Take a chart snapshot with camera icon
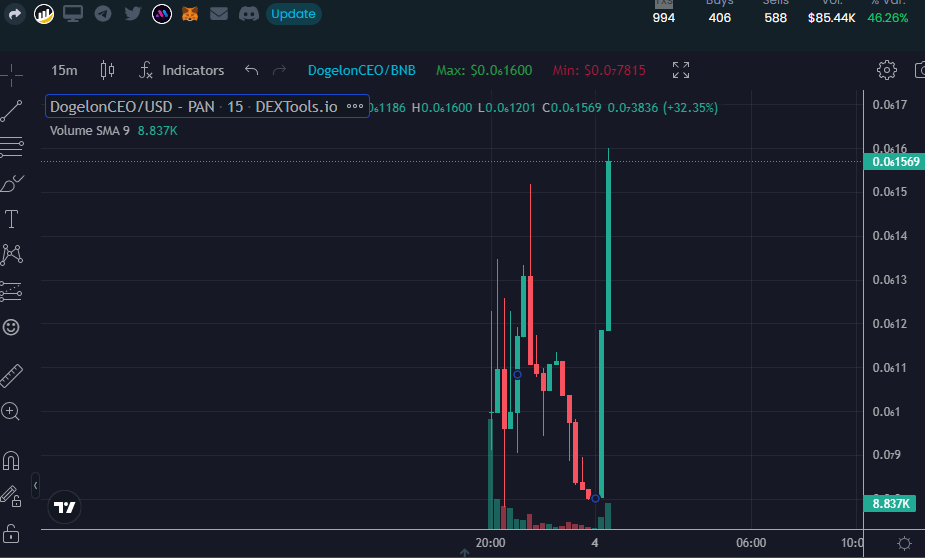925x558 pixels. tap(920, 70)
